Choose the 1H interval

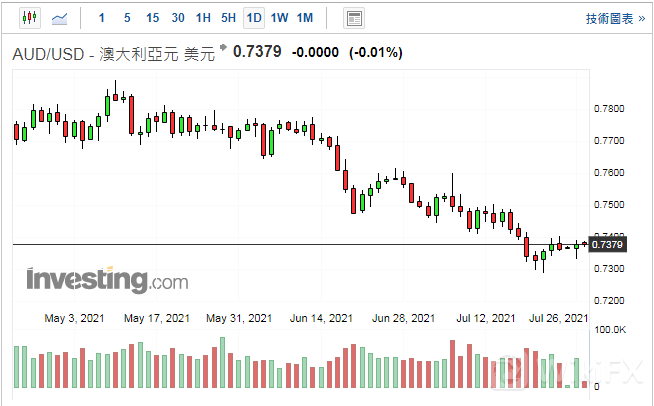click(203, 18)
